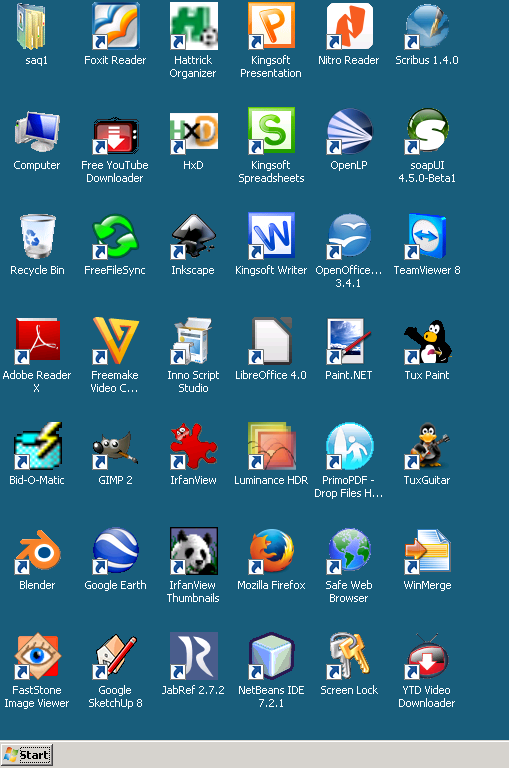Launch GIMP 2 icon
The image size is (509, 768).
[115, 448]
